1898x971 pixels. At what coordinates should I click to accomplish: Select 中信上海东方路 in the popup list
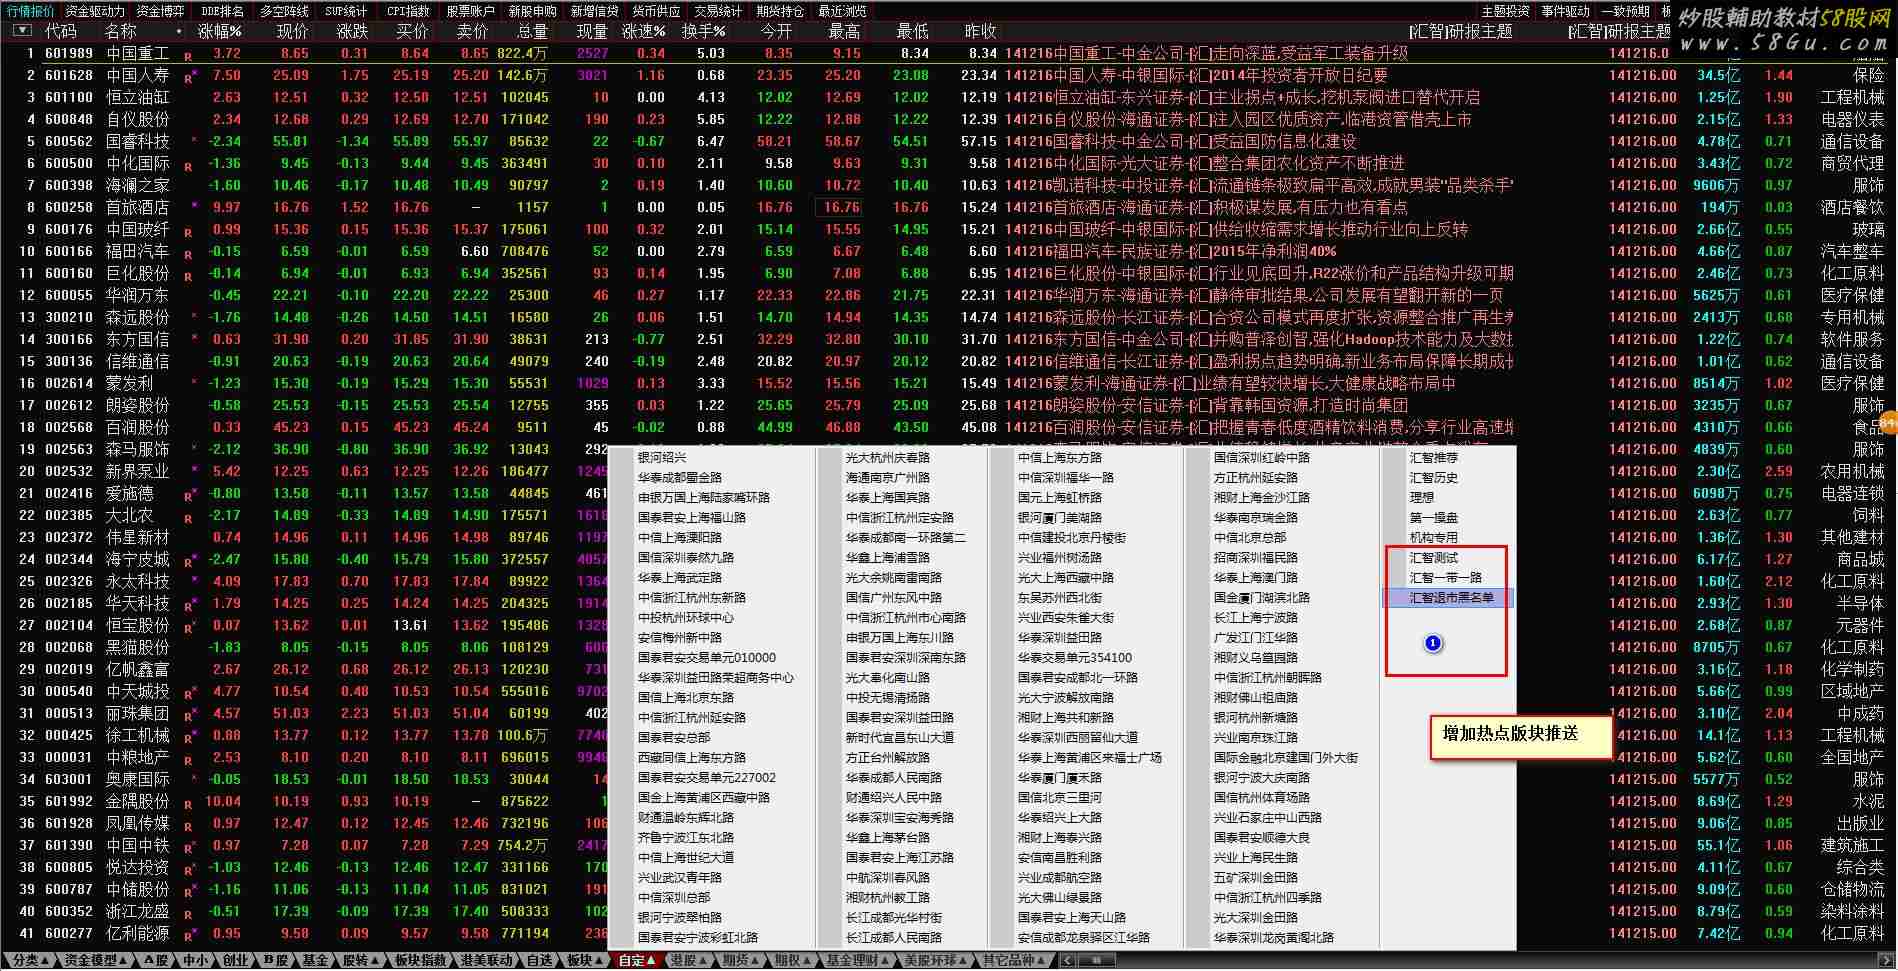[1060, 458]
